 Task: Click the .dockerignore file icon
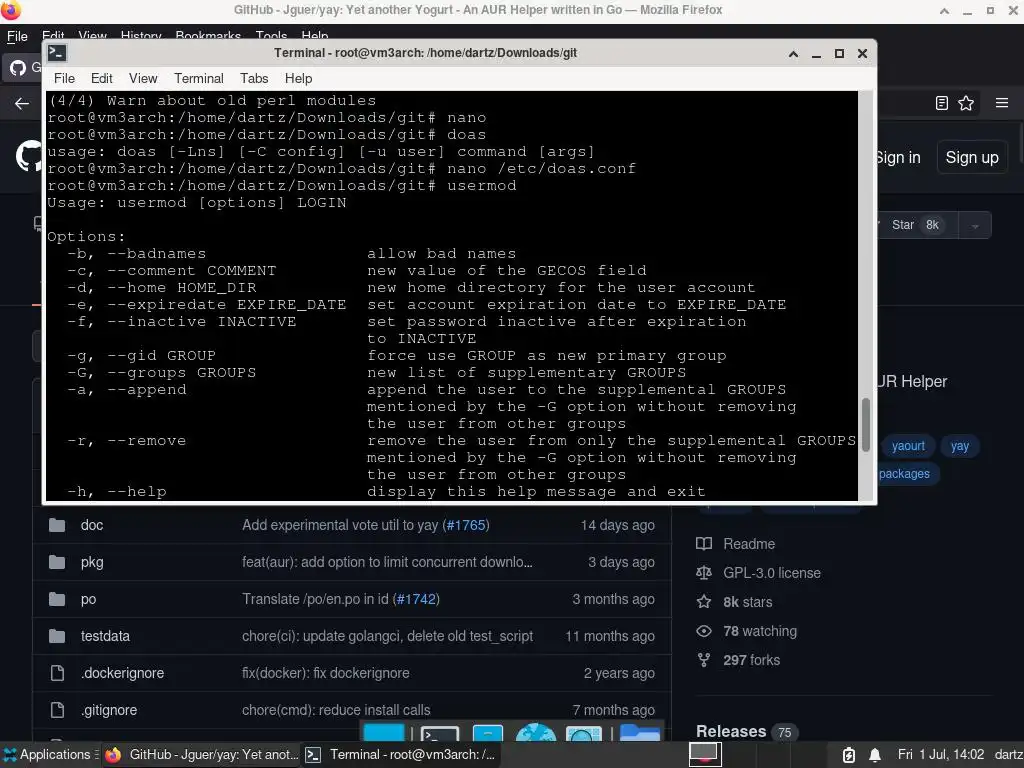point(57,673)
